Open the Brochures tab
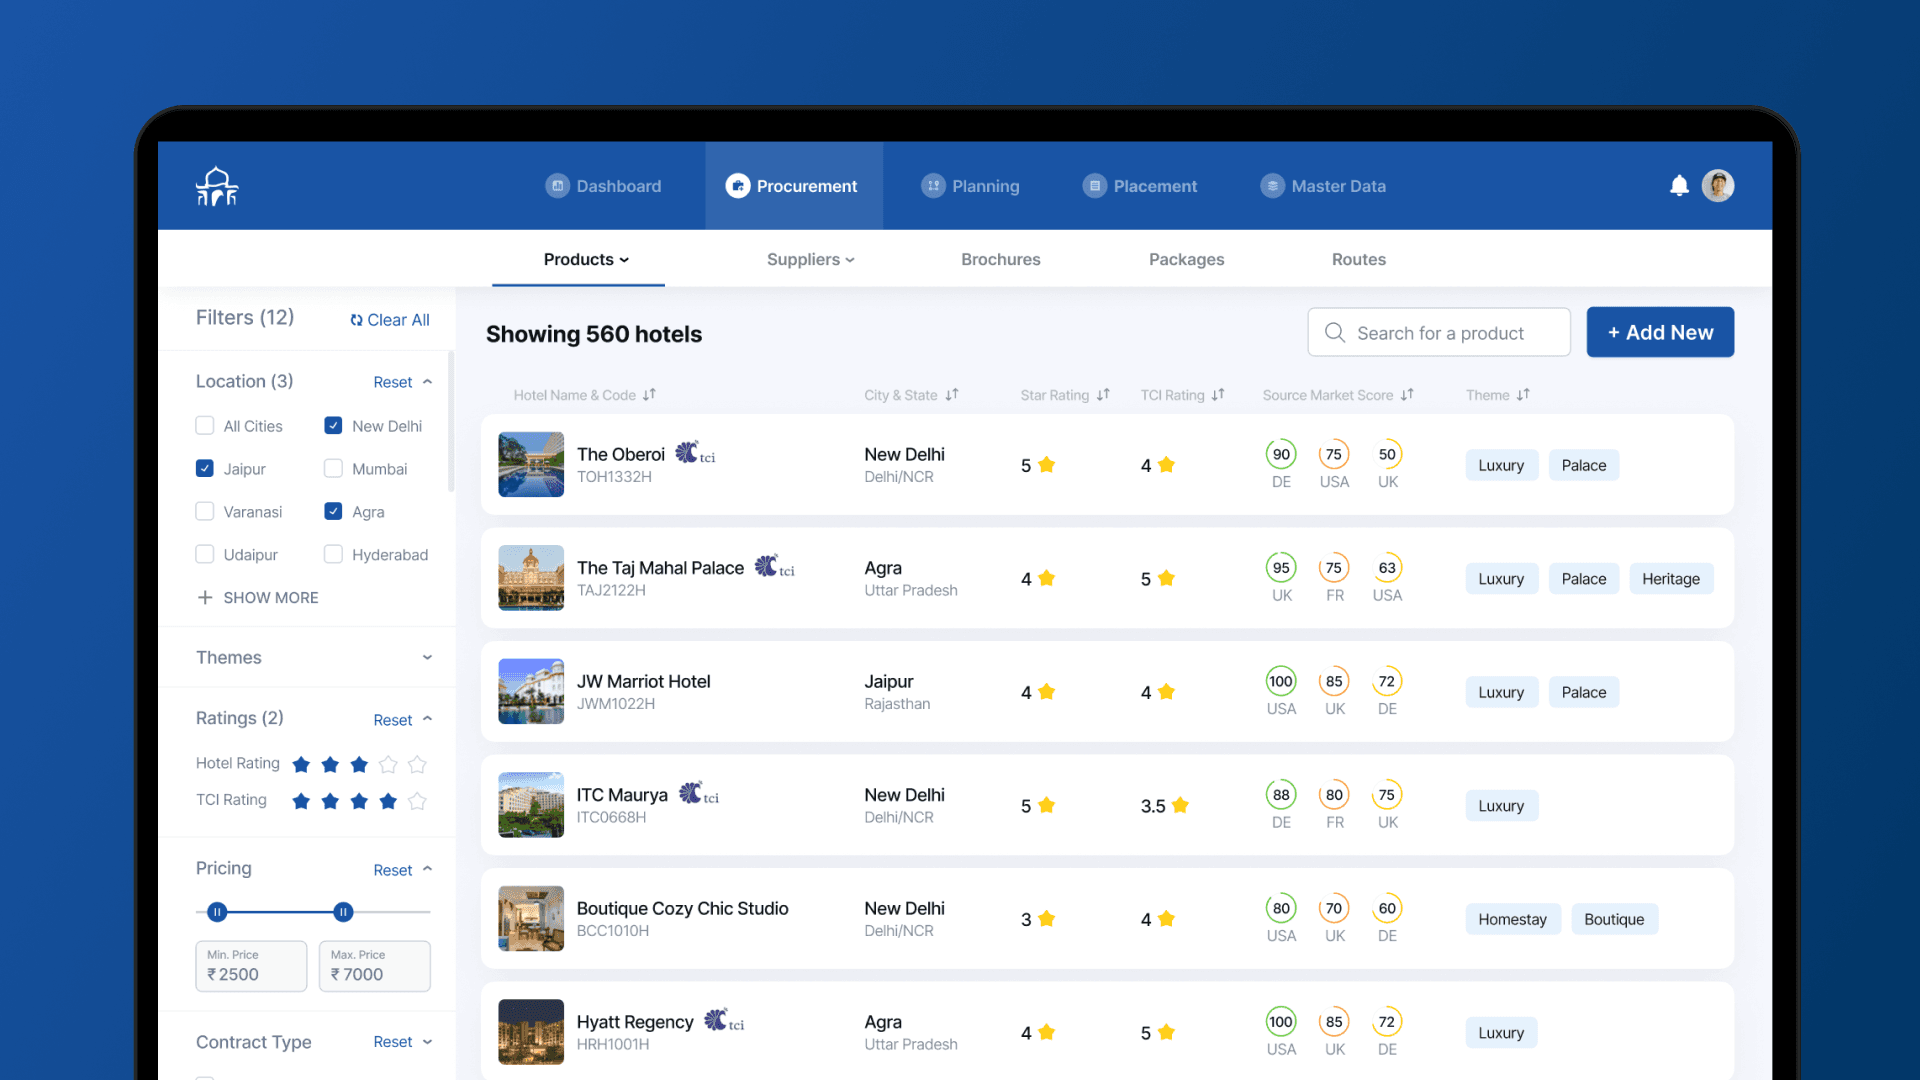The width and height of the screenshot is (1920, 1080). click(1000, 260)
